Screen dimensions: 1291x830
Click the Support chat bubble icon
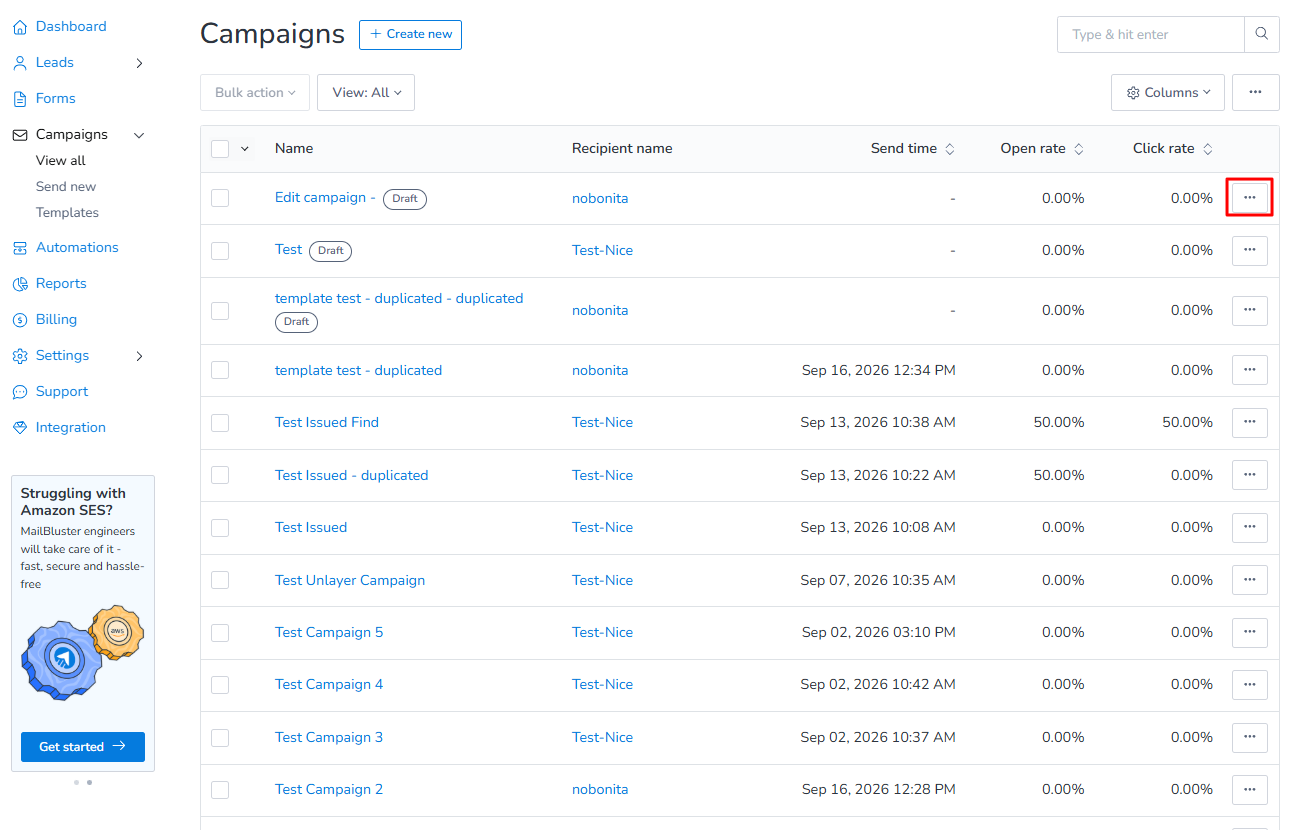click(20, 392)
